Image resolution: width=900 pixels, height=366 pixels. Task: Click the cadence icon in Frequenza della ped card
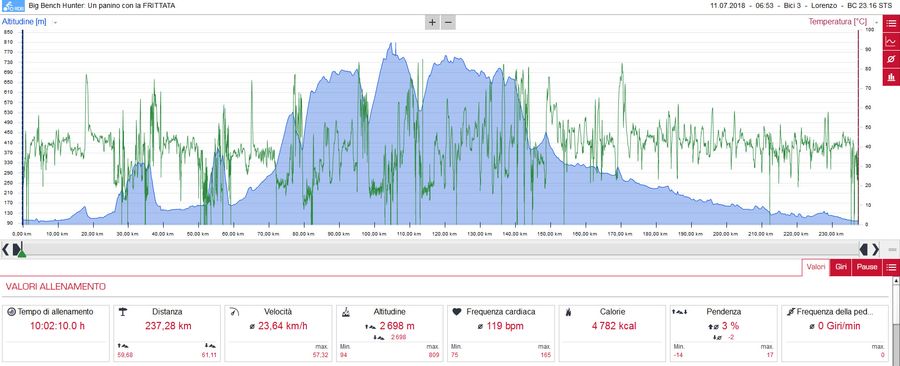coord(791,312)
